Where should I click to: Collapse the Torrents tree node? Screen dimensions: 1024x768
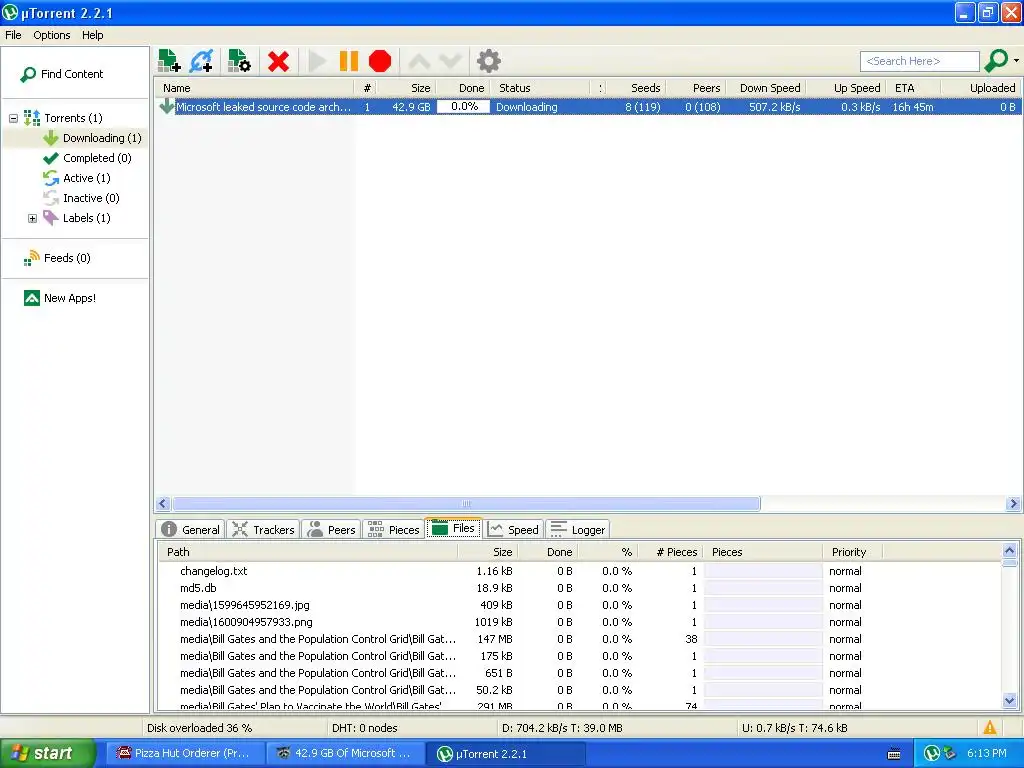pos(13,118)
